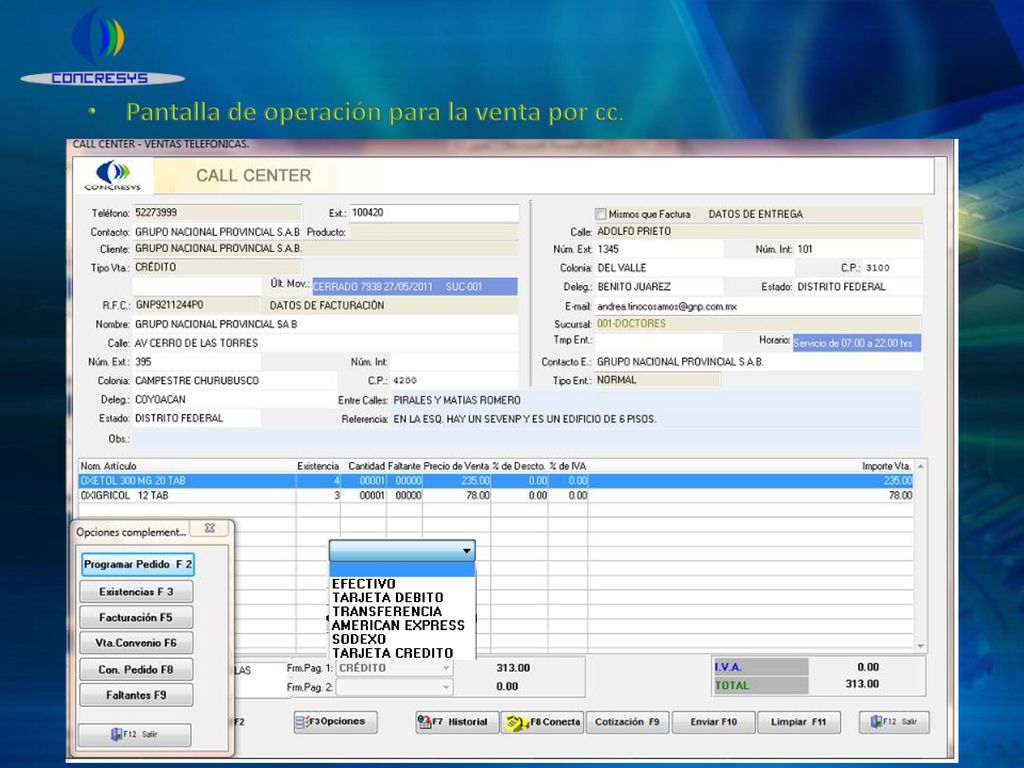Click the billing Núm. Ext. field 395
1024x768 pixels.
pos(197,362)
